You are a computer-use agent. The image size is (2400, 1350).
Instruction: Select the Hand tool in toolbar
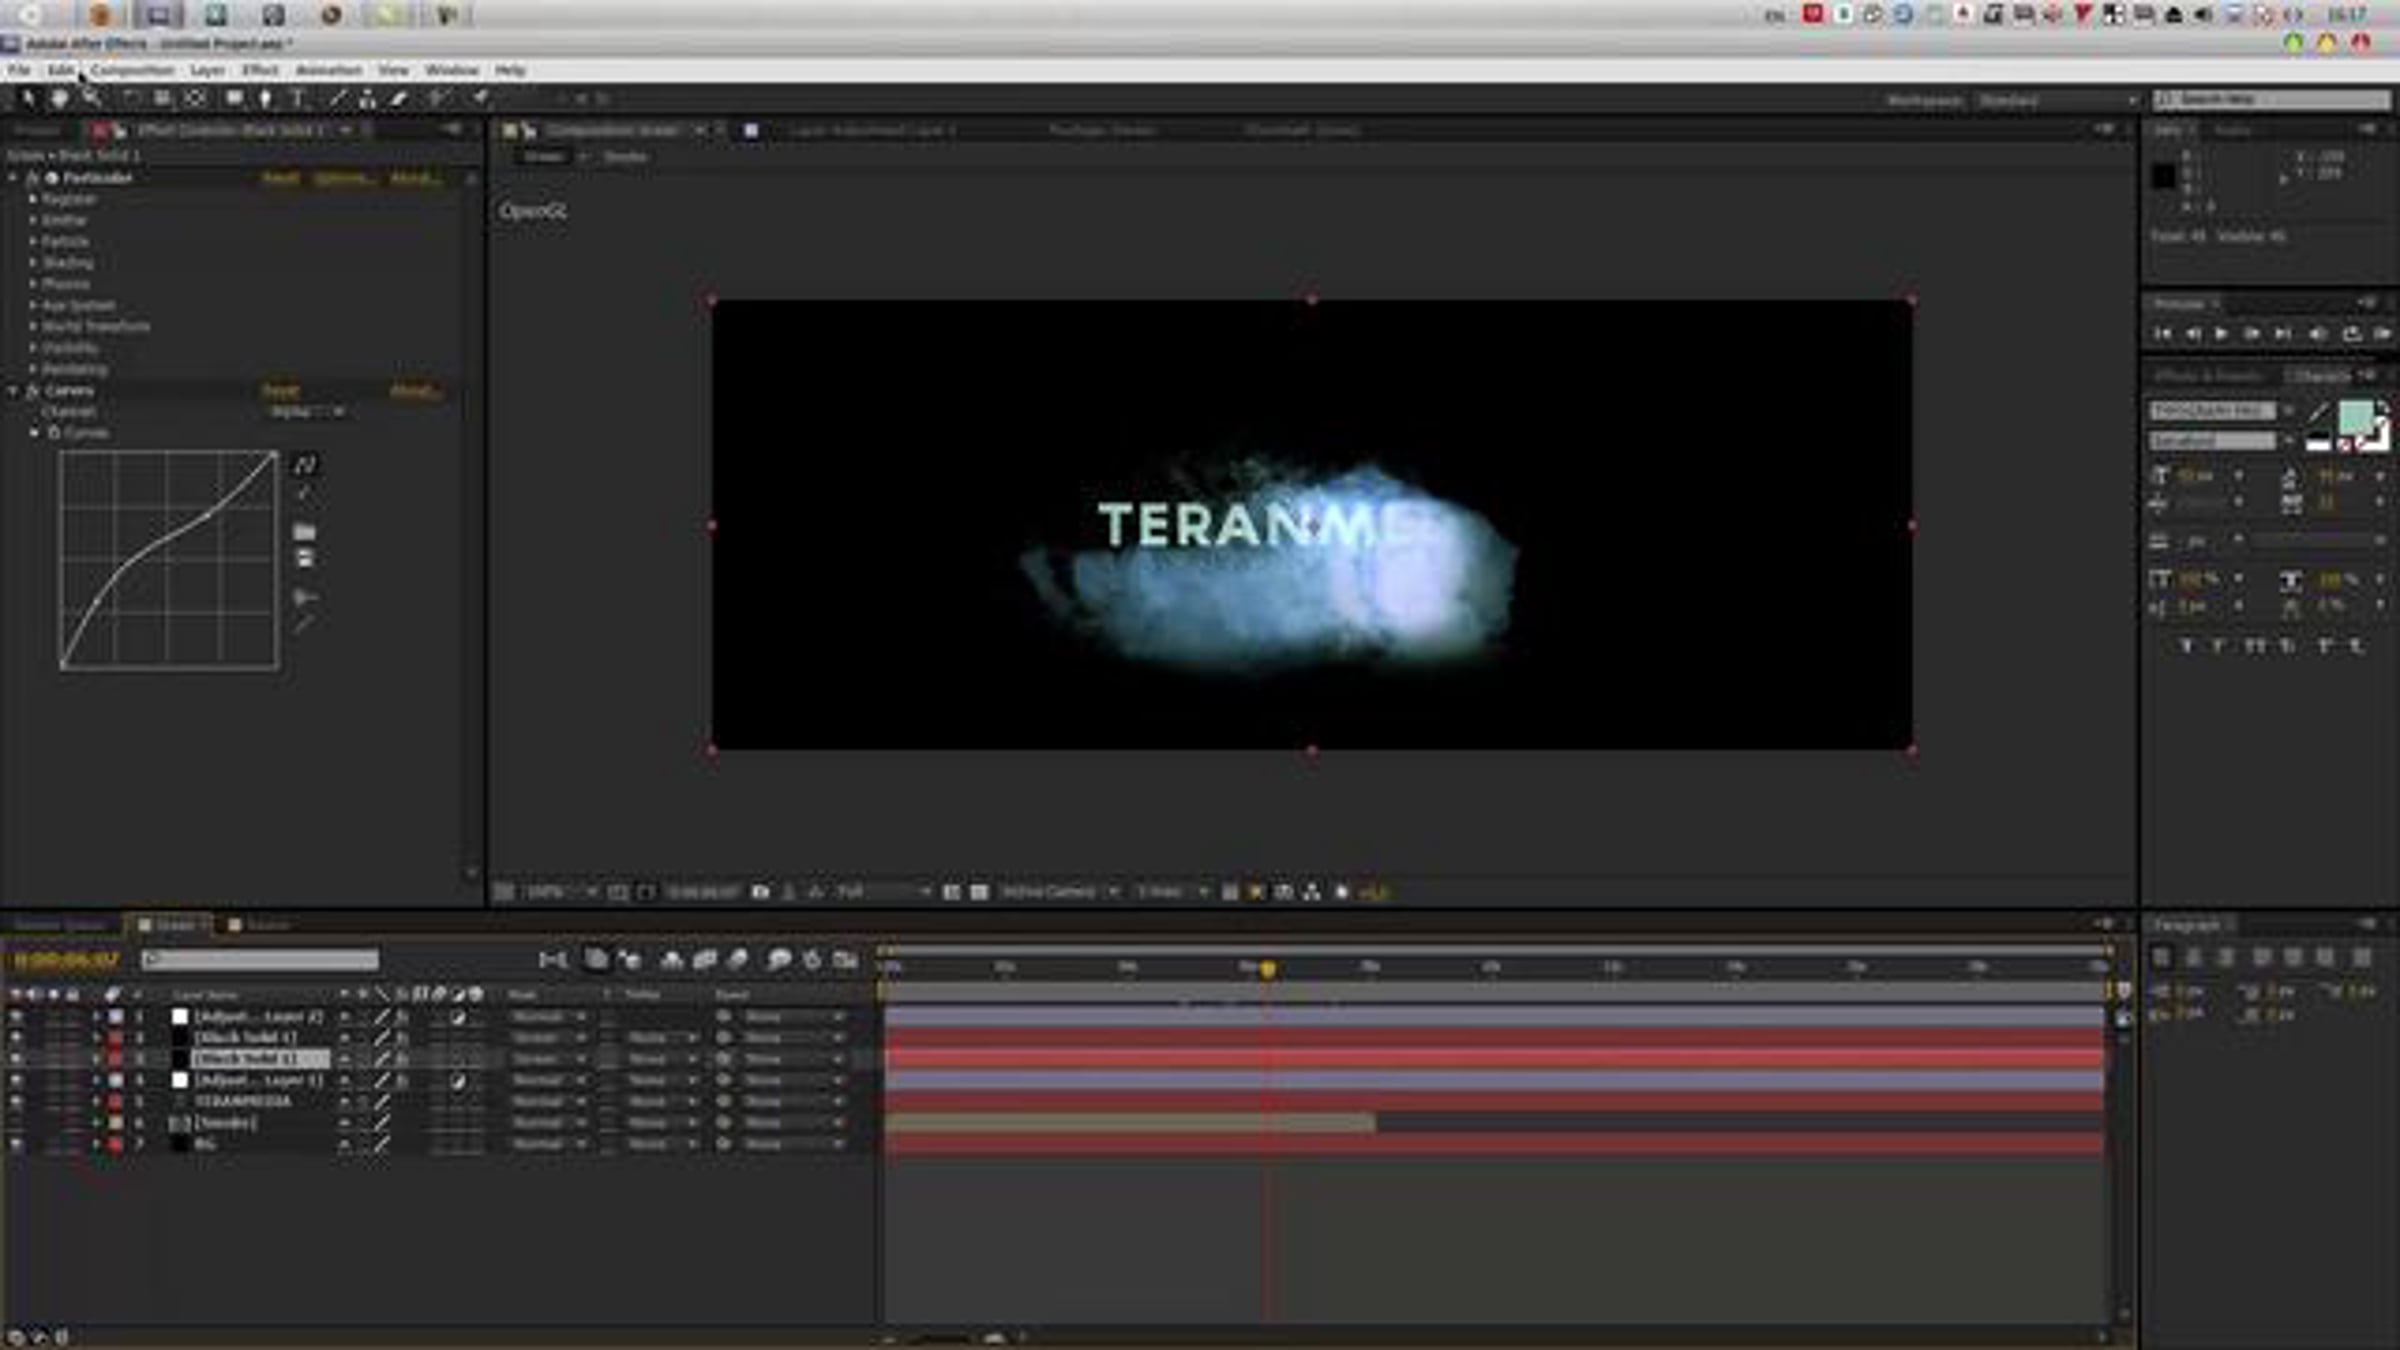(59, 98)
